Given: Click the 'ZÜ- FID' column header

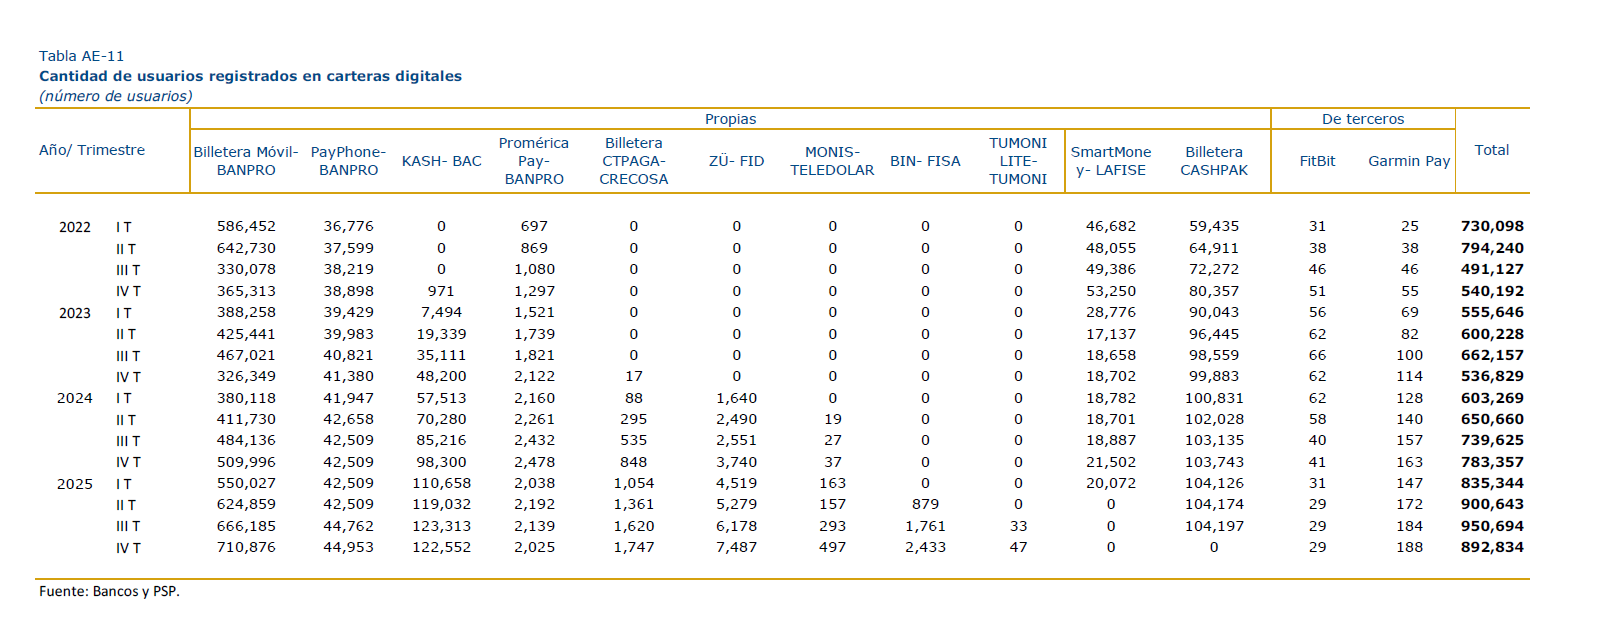Looking at the screenshot, I should tap(736, 161).
